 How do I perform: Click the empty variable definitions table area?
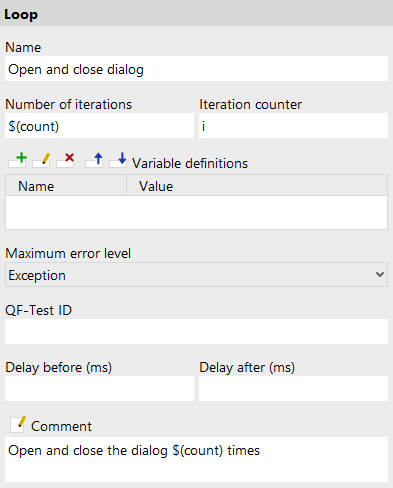click(196, 212)
